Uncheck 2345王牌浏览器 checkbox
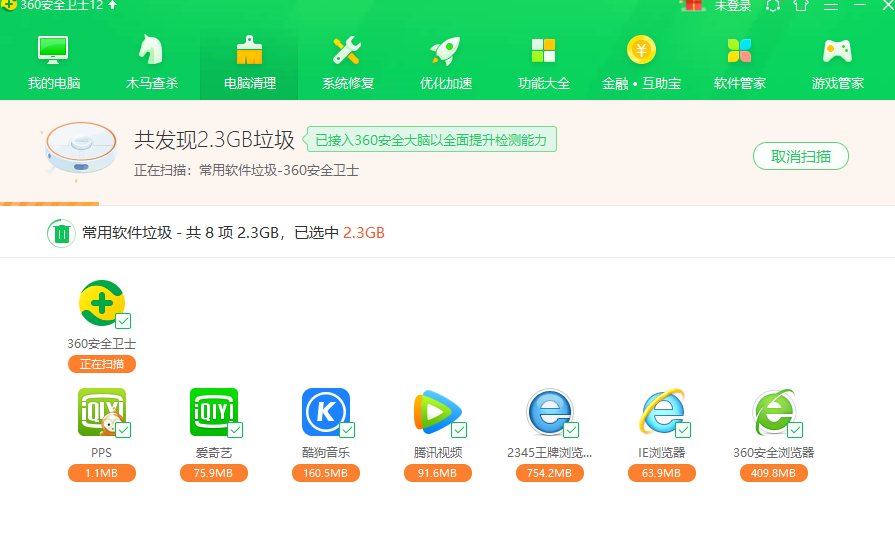This screenshot has height=559, width=895. tap(571, 429)
